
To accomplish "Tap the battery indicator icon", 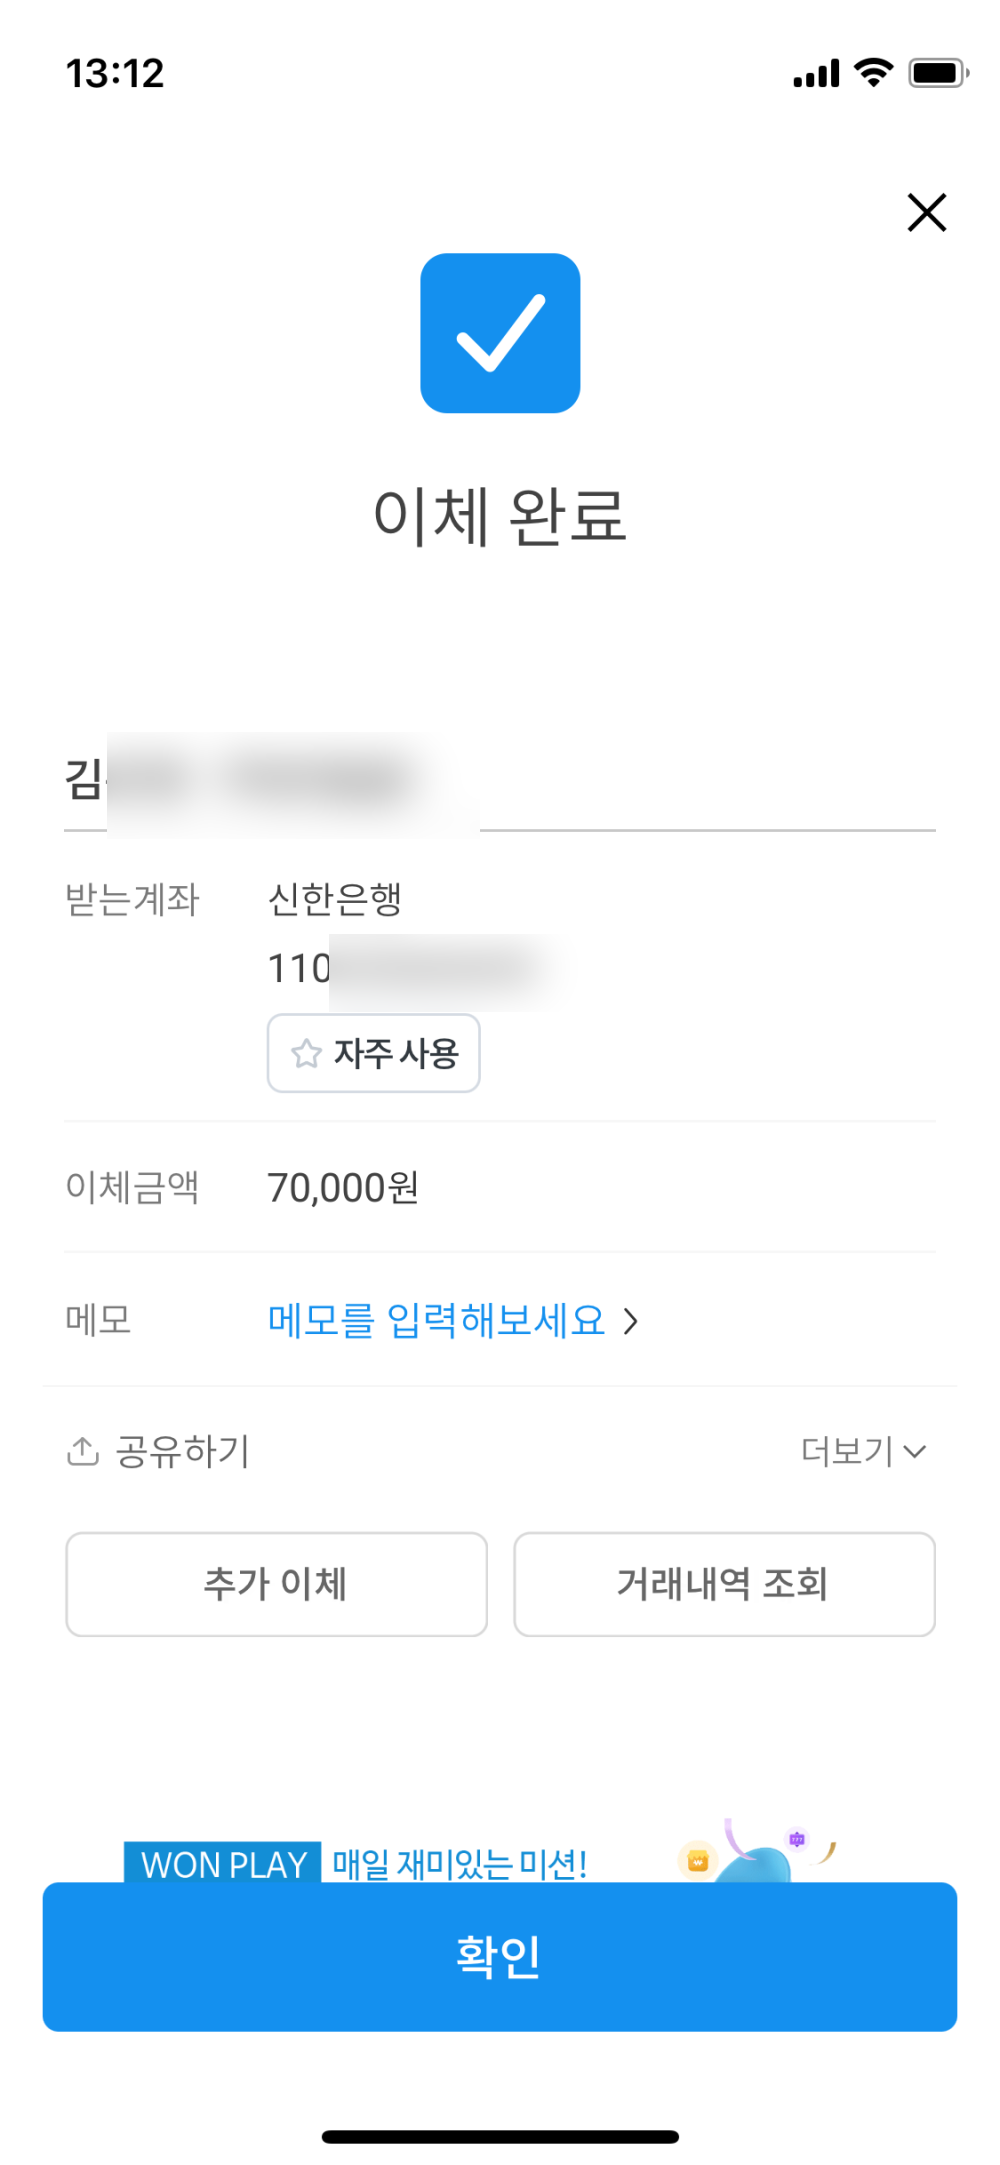I will click(938, 73).
